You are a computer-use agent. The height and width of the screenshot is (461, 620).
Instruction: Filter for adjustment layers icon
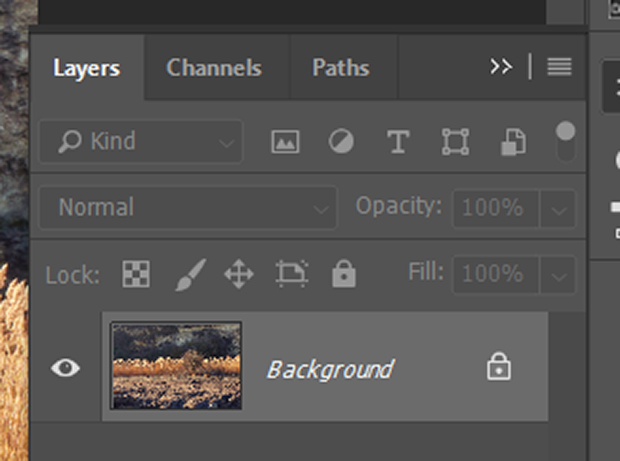(341, 141)
